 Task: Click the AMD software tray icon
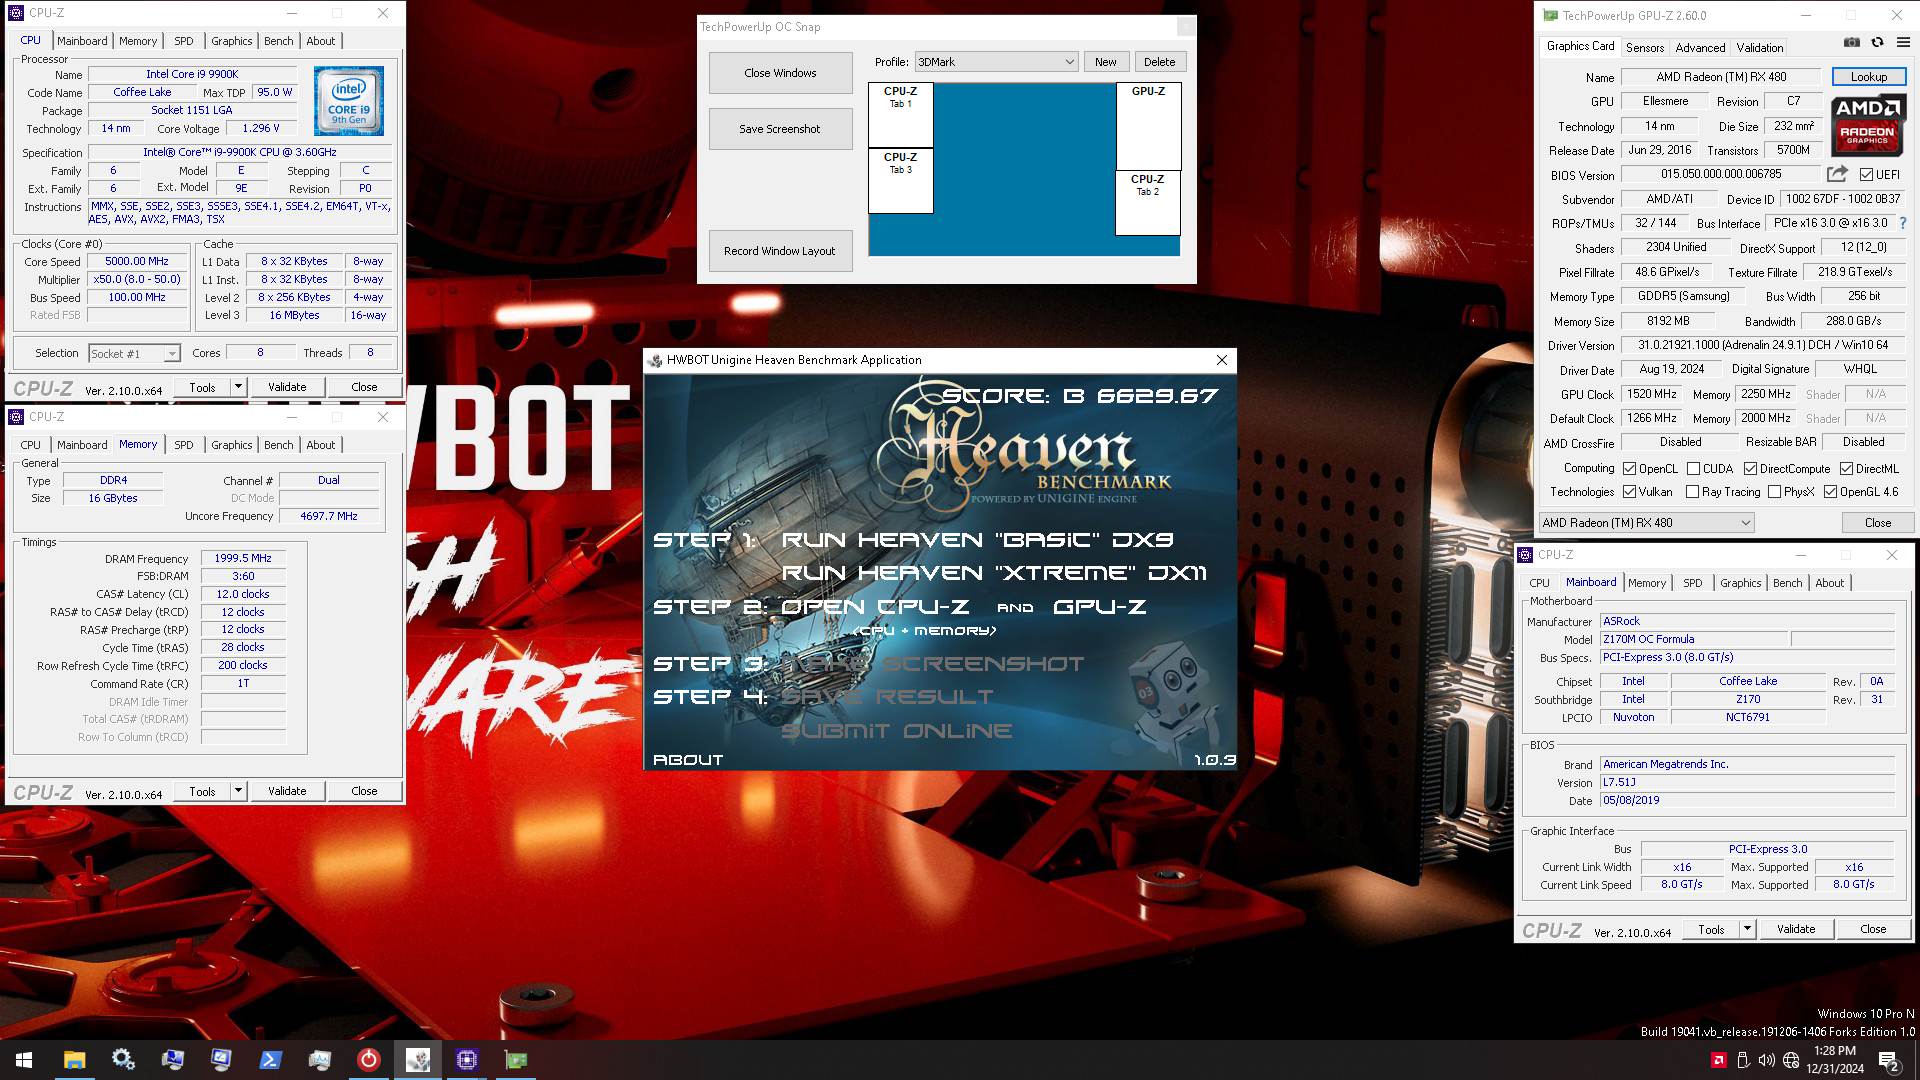pos(1718,1060)
